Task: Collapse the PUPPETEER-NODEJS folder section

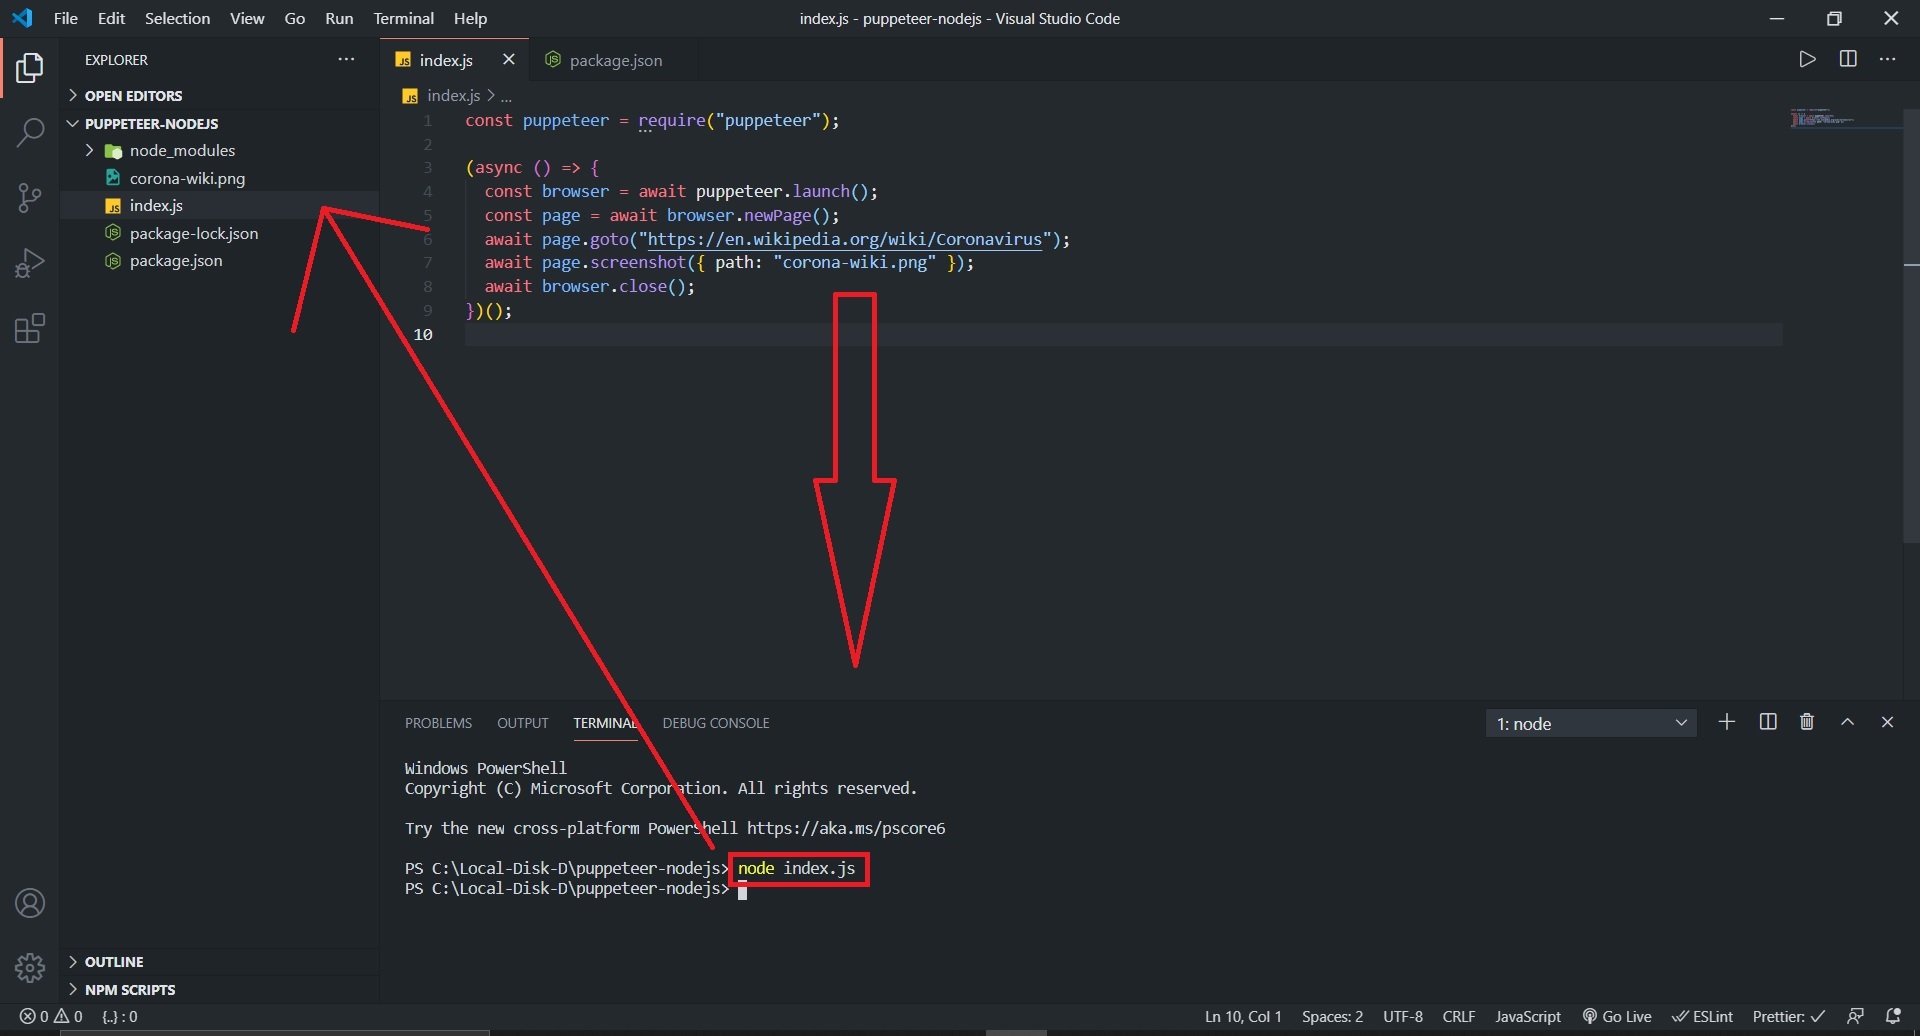Action: (151, 123)
